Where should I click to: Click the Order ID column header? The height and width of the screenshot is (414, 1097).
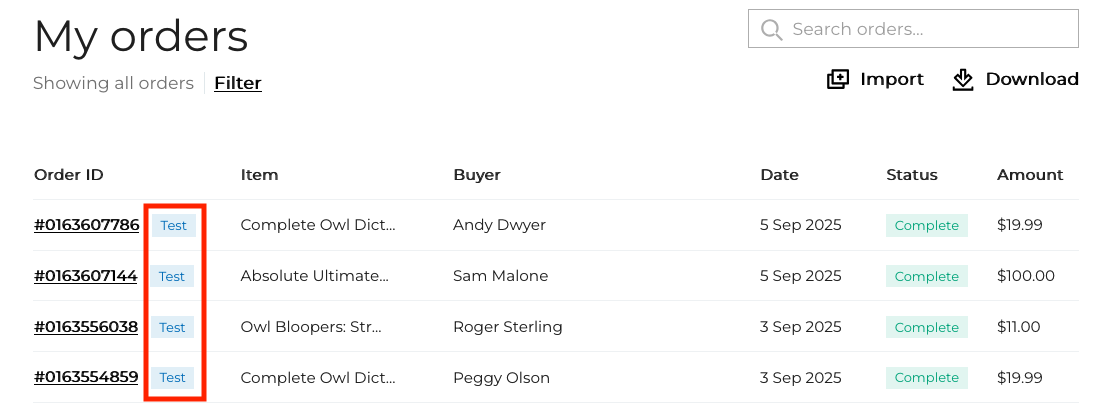click(69, 175)
